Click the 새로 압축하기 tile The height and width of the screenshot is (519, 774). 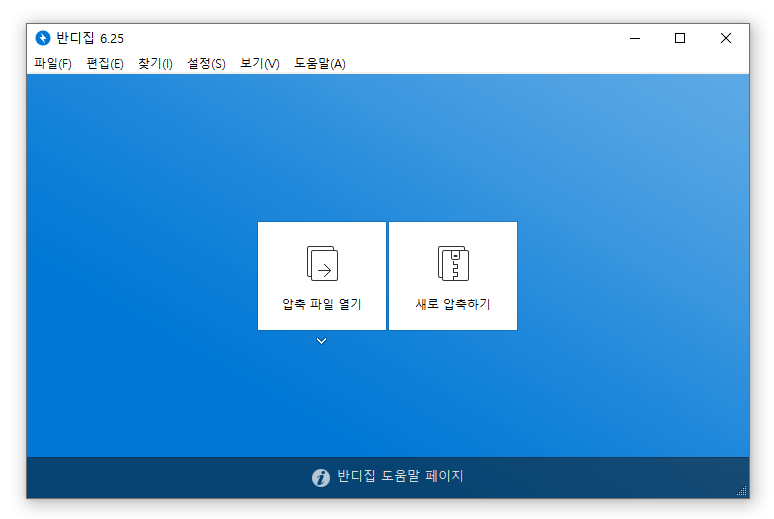click(453, 276)
